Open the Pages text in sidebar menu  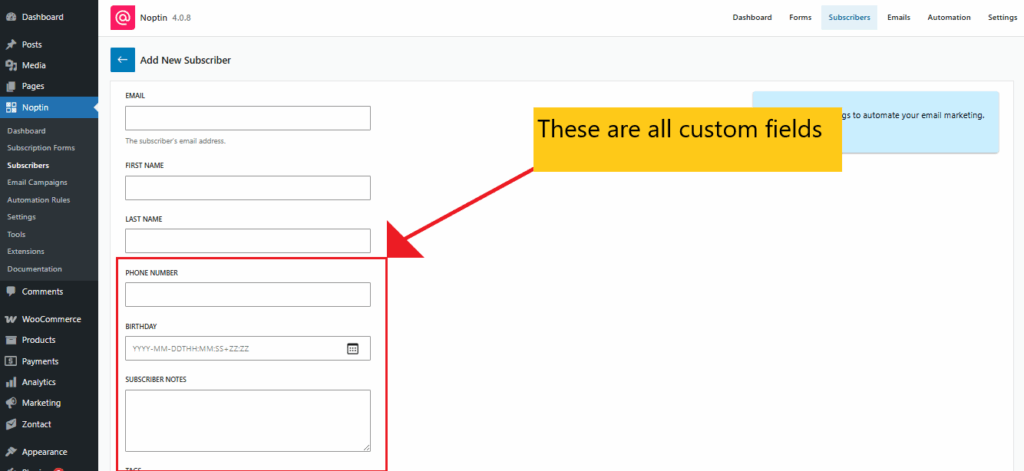coord(33,86)
